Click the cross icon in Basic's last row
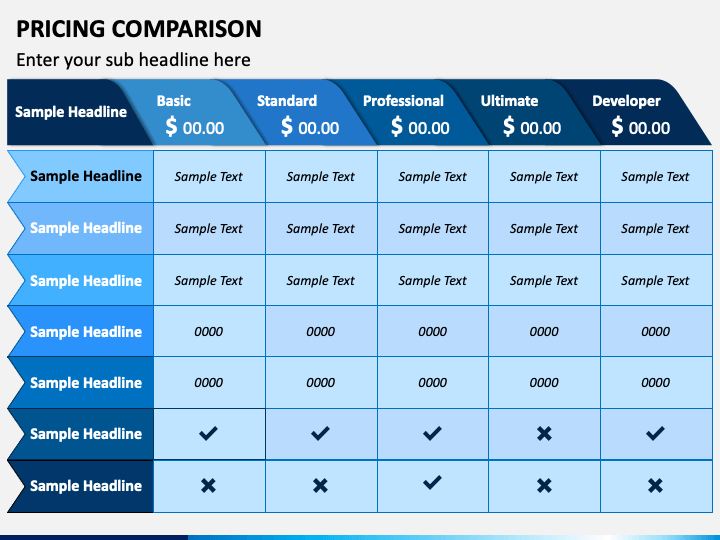 pyautogui.click(x=208, y=485)
